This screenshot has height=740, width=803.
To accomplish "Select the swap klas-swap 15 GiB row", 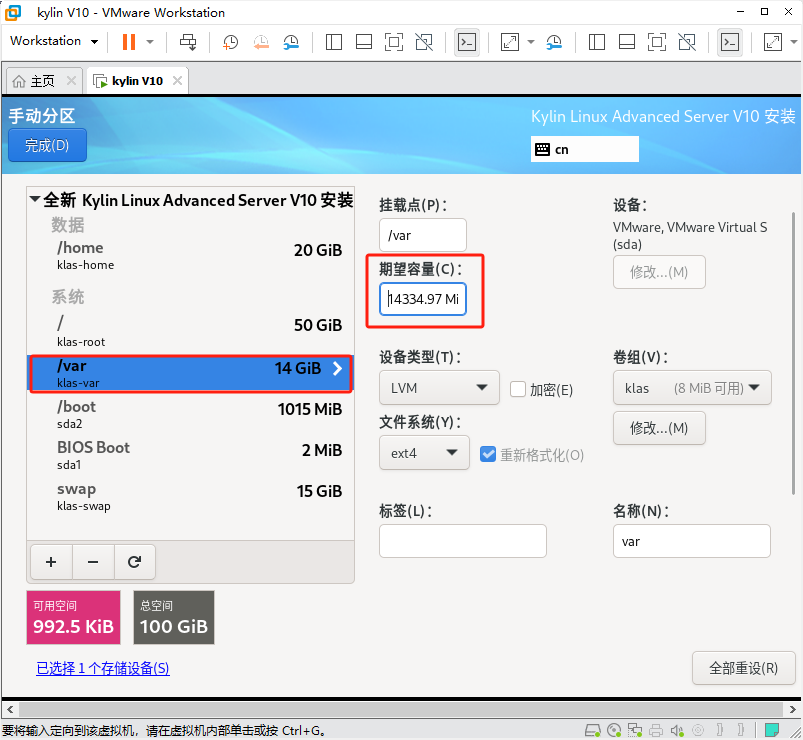I will [191, 496].
